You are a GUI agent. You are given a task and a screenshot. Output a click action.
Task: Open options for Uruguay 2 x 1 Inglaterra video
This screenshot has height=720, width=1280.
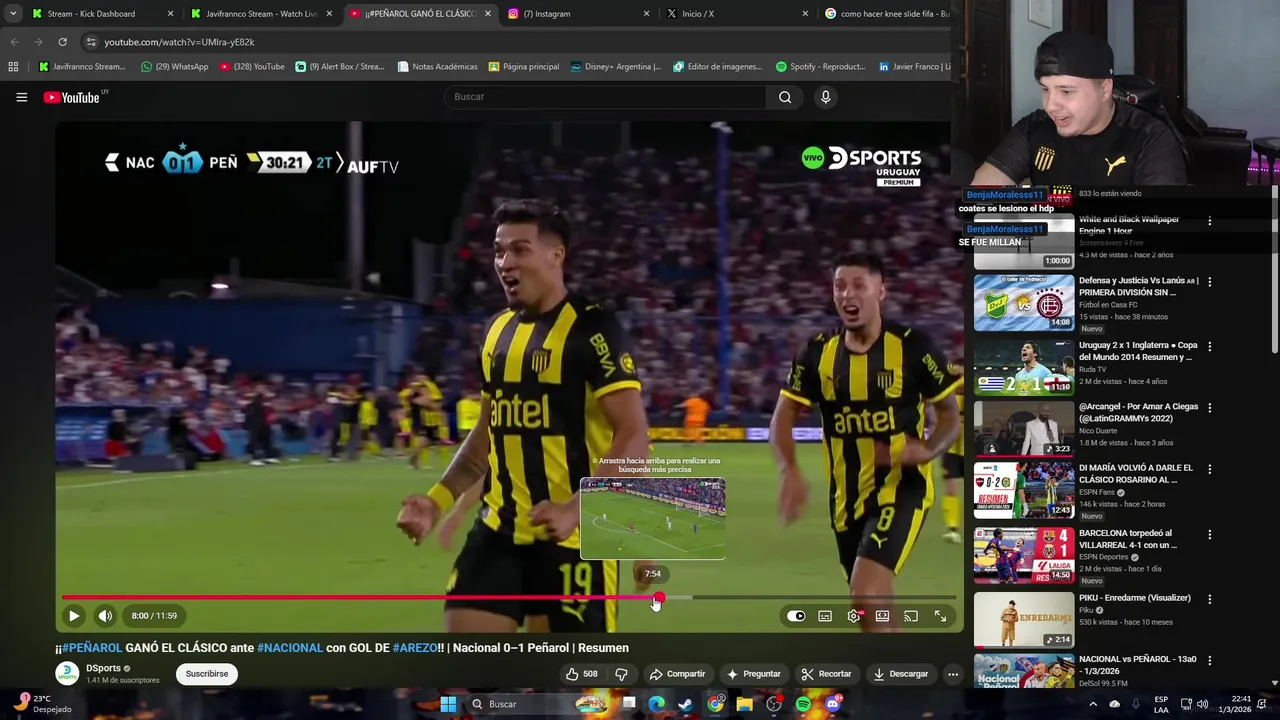(1209, 346)
